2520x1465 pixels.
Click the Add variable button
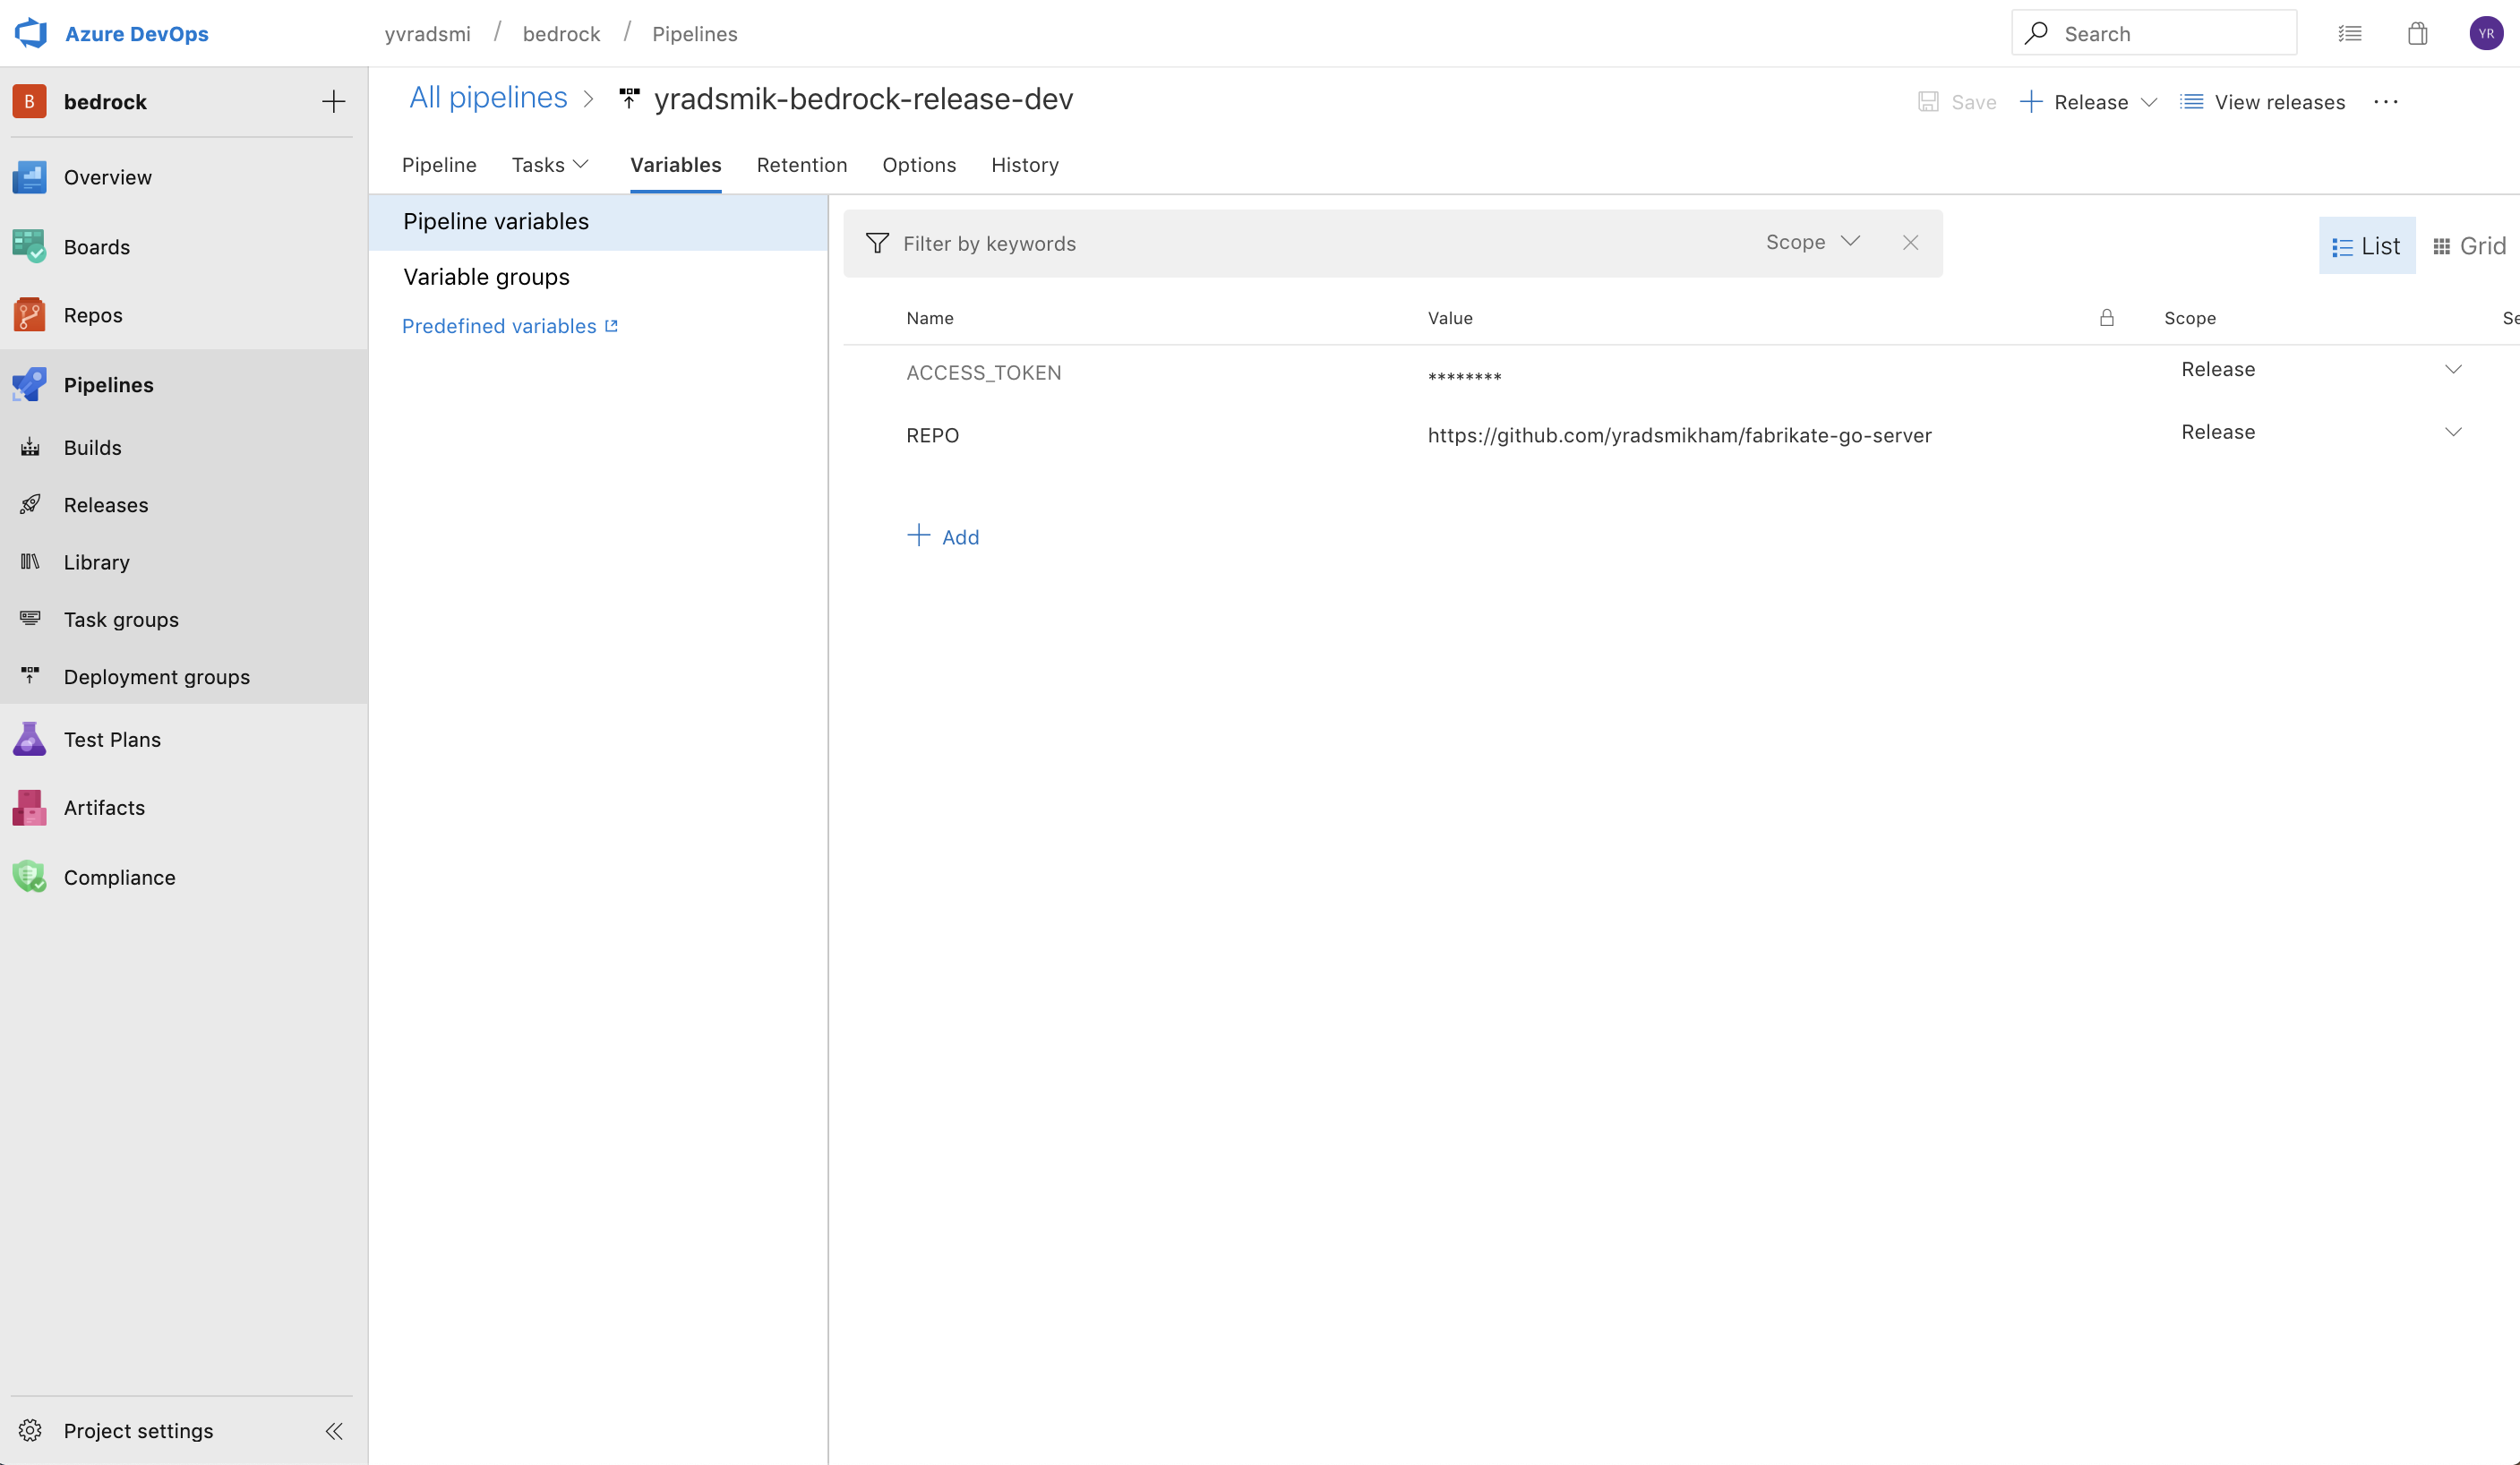pyautogui.click(x=942, y=535)
